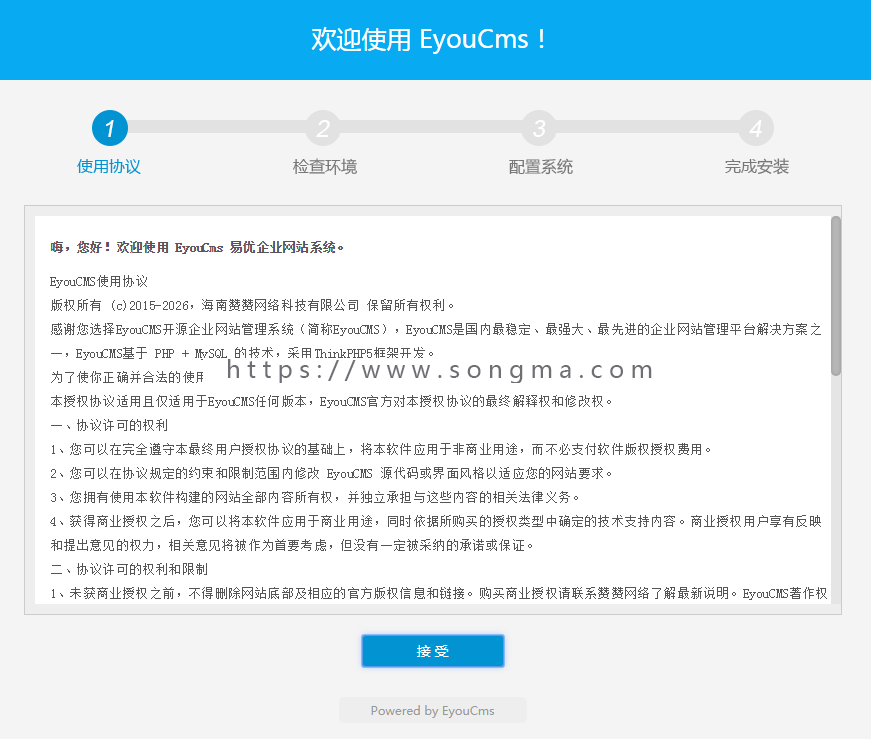Click the 完成安装 step label
This screenshot has height=739, width=871.
coord(757,167)
